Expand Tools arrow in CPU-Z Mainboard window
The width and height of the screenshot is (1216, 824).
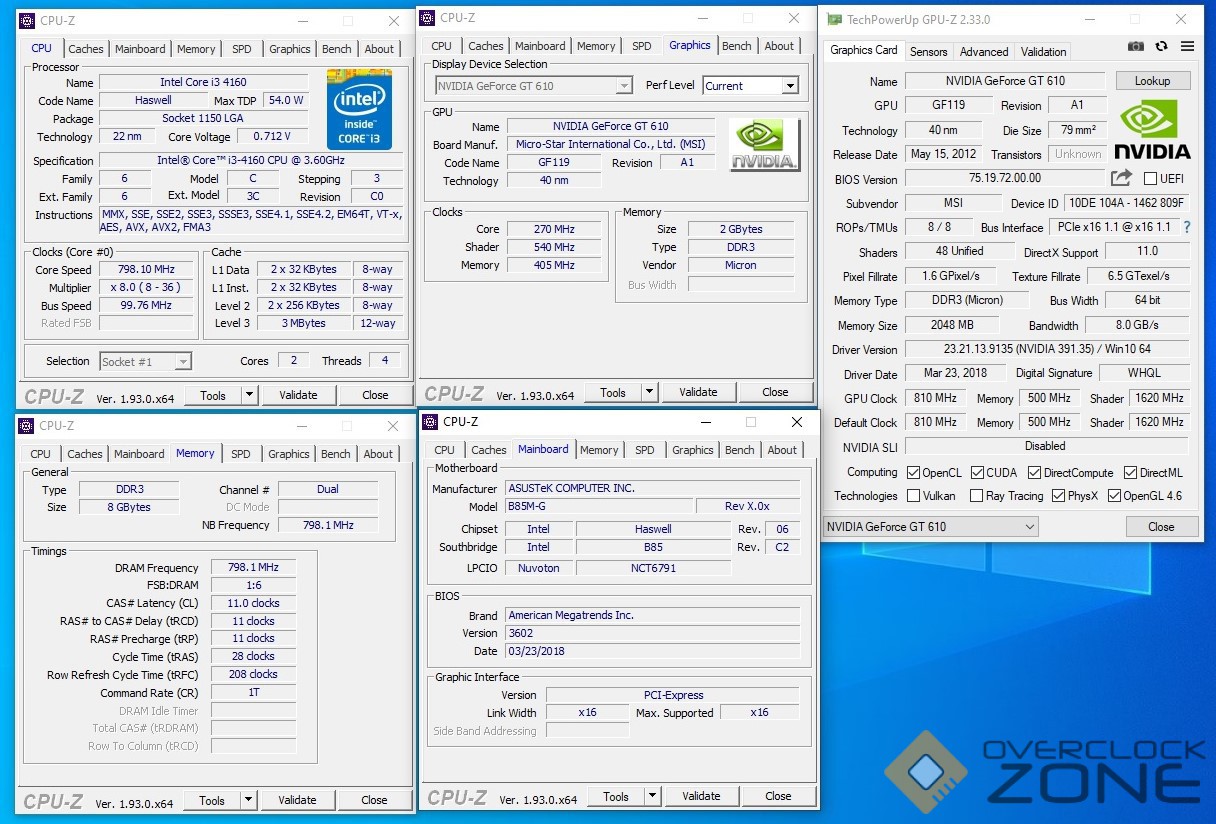[652, 797]
